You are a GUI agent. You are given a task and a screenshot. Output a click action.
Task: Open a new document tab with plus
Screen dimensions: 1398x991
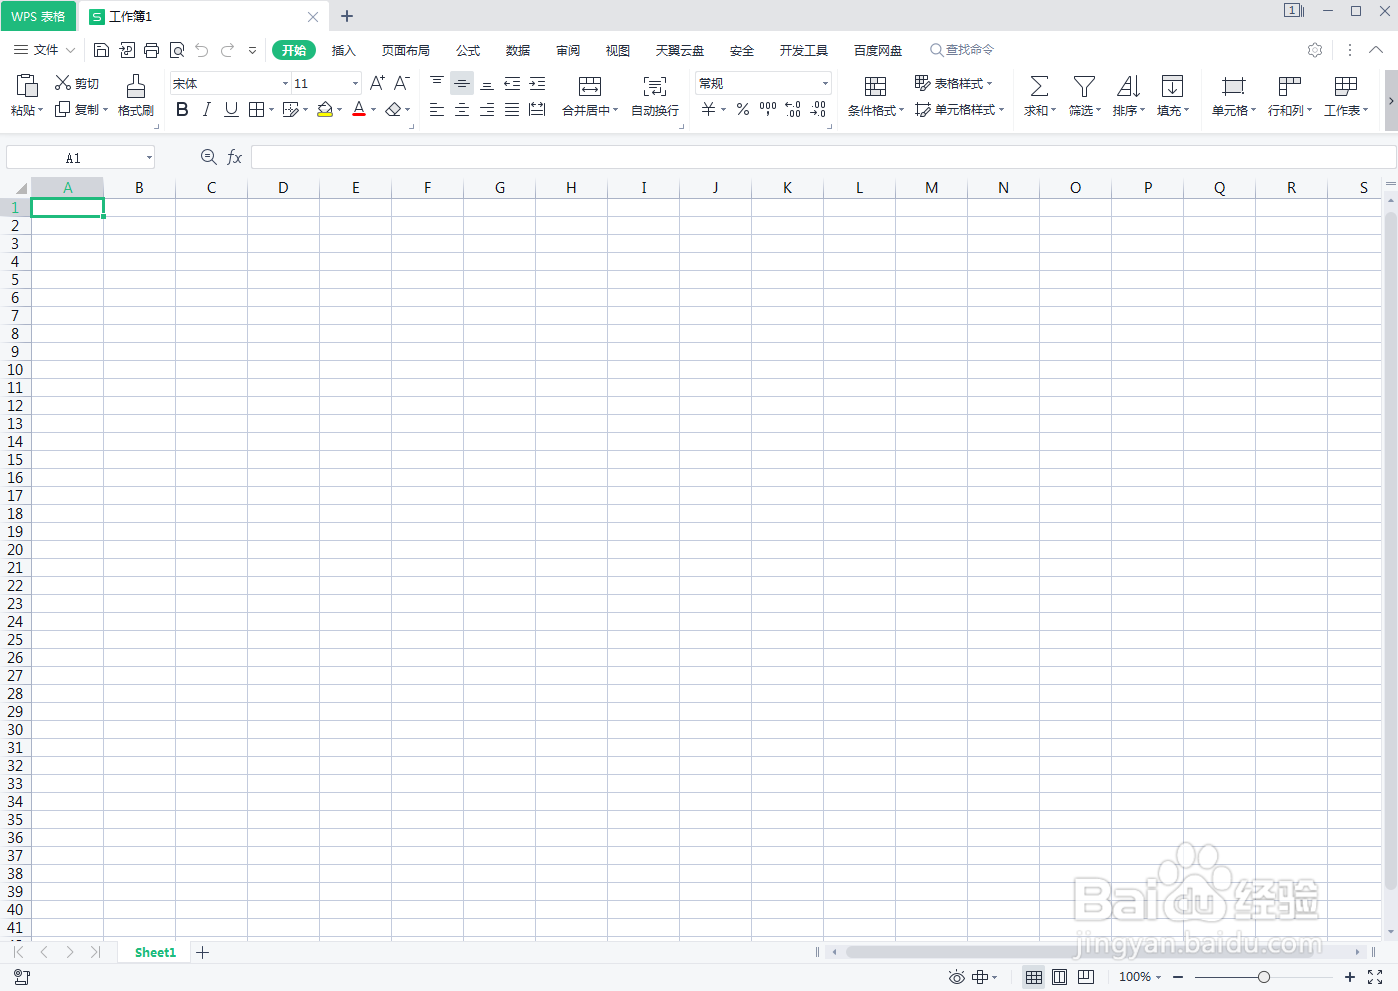[347, 16]
